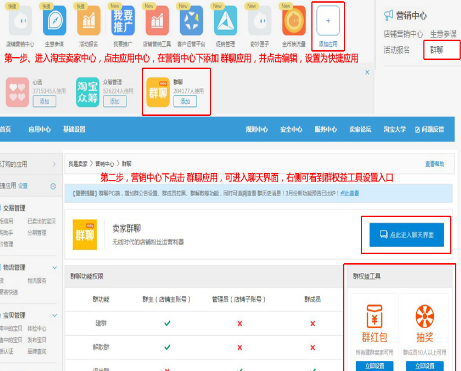Open 基础设置 in the nav bar

click(74, 129)
